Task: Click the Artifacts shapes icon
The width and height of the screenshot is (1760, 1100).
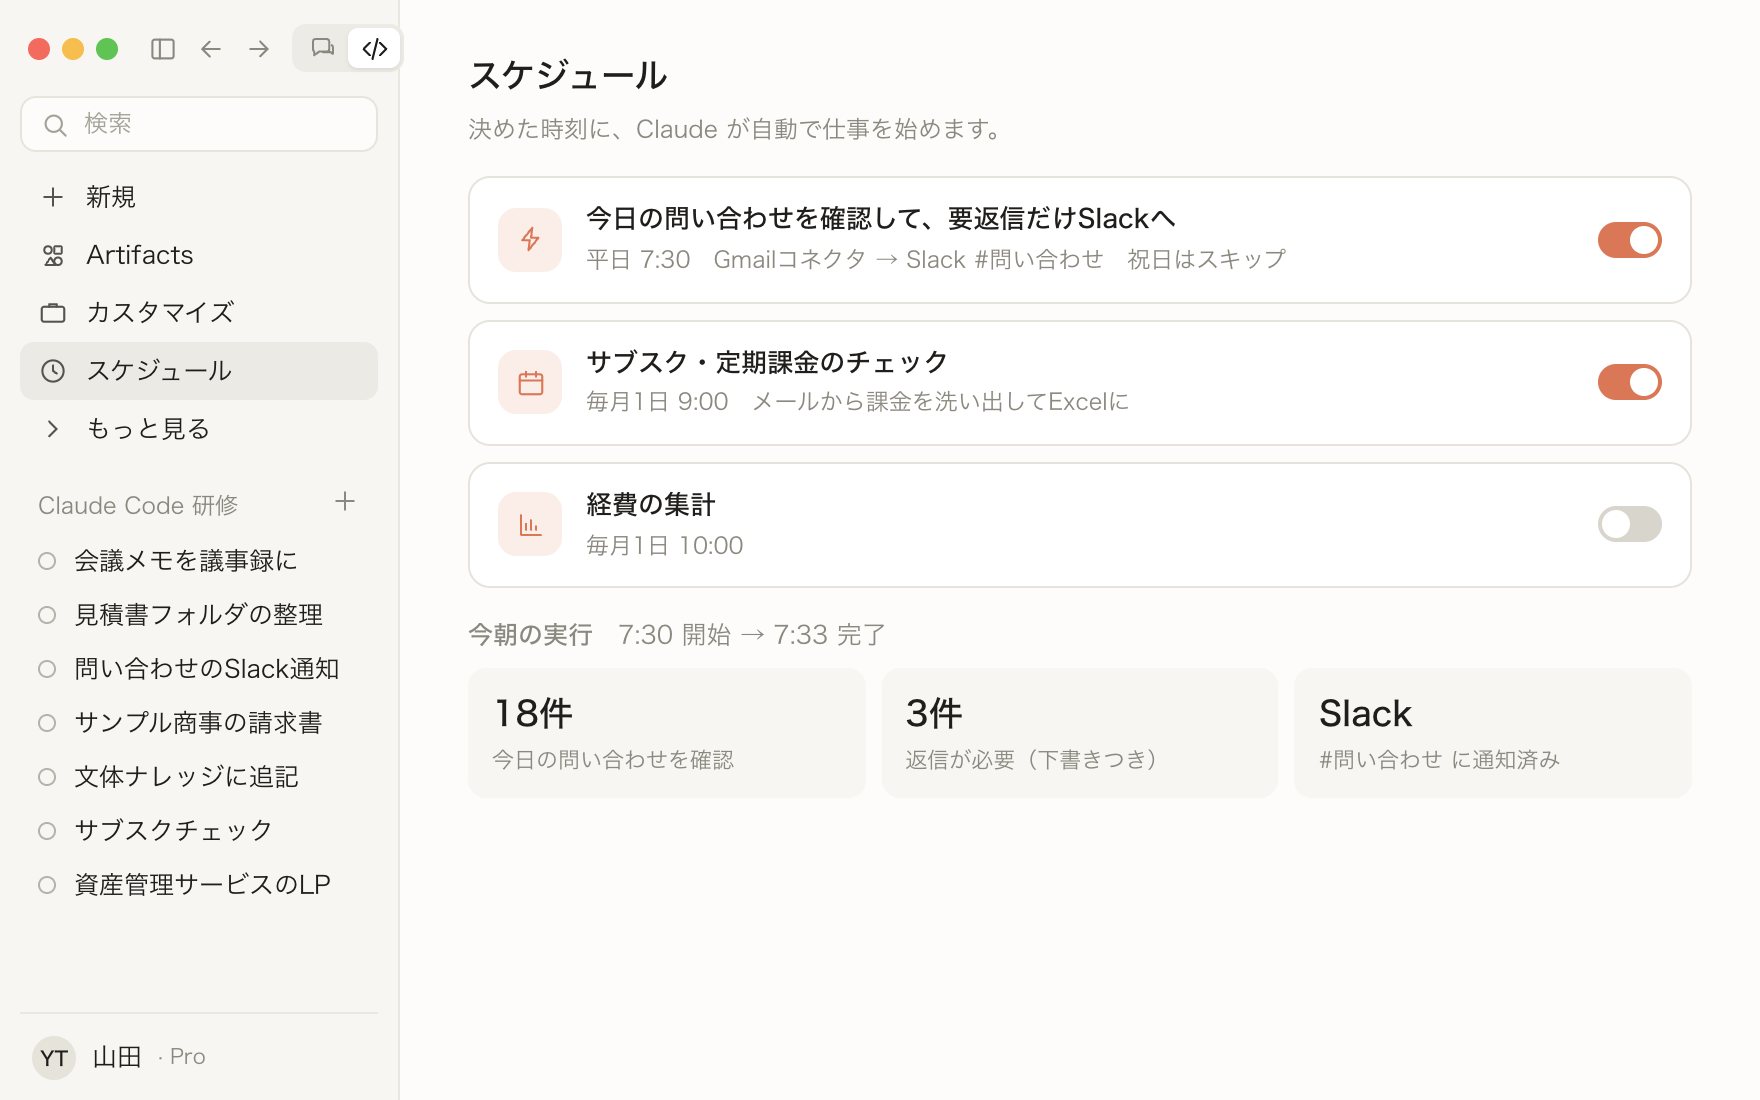Action: pyautogui.click(x=53, y=255)
